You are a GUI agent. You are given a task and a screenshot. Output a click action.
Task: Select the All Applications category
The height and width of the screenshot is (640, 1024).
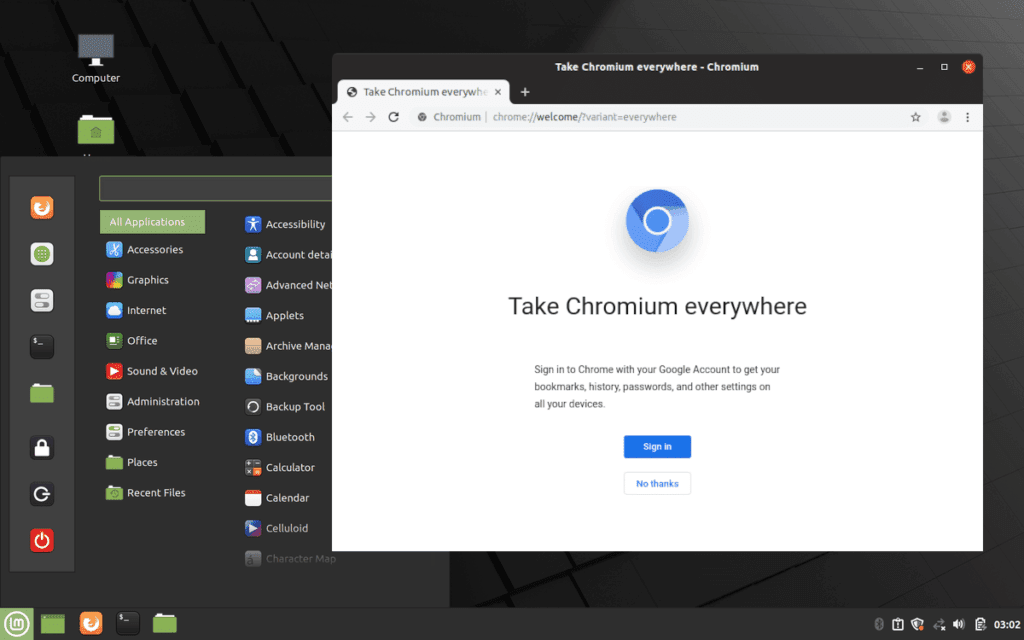152,222
